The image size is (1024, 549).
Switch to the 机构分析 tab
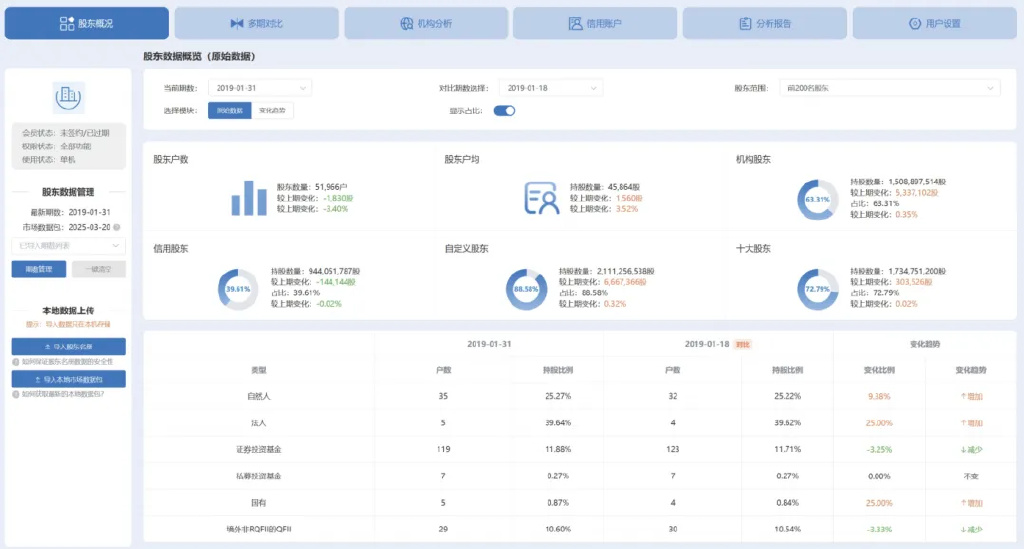pos(426,23)
